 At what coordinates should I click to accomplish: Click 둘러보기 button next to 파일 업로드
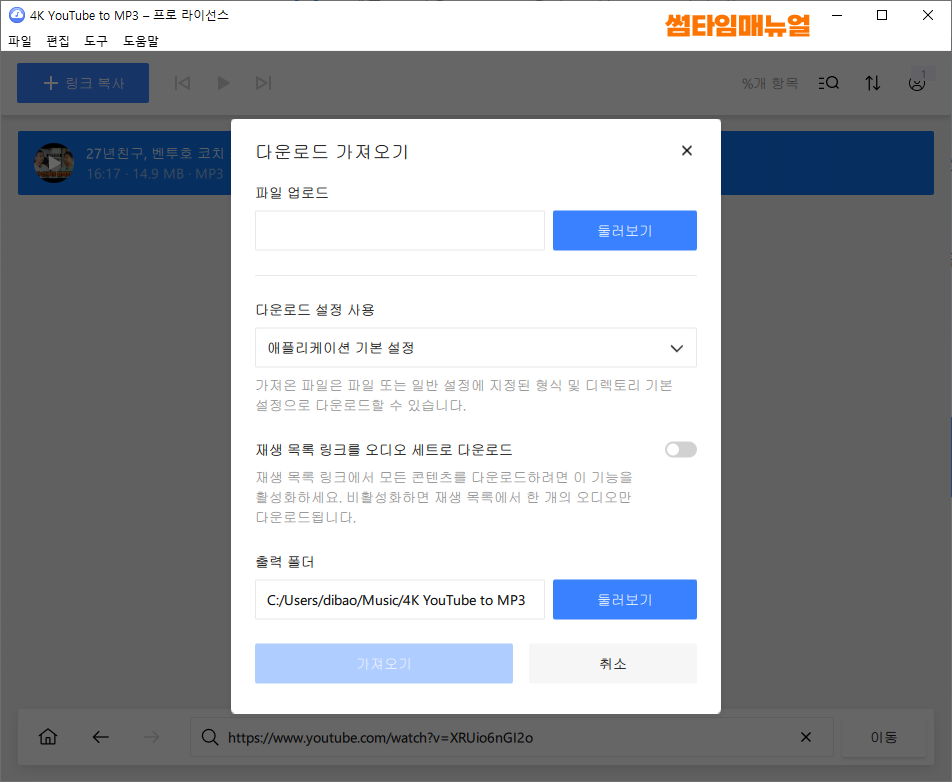(x=625, y=231)
